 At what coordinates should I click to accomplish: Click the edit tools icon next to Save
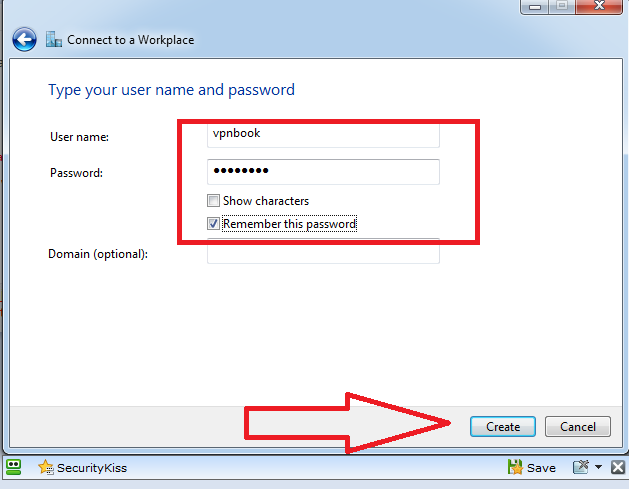(581, 467)
